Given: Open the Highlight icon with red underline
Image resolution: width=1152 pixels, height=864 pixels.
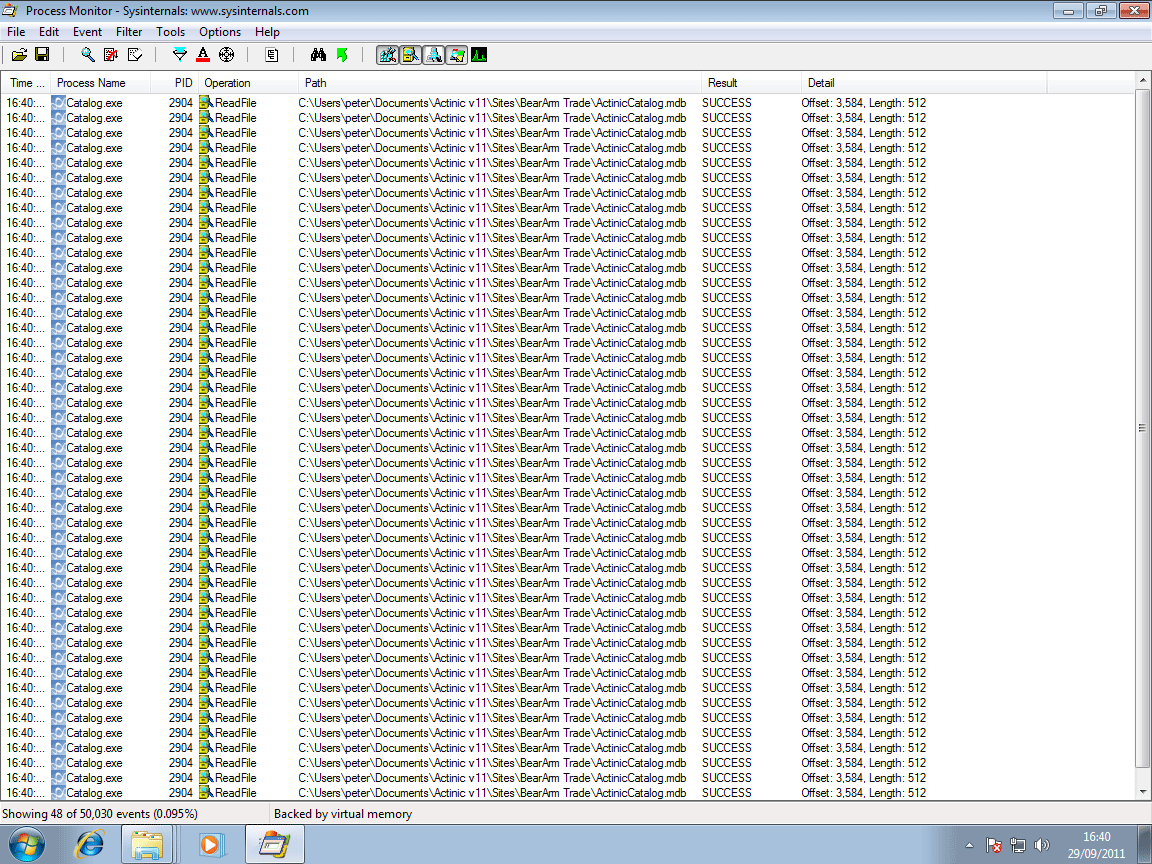Looking at the screenshot, I should point(203,55).
